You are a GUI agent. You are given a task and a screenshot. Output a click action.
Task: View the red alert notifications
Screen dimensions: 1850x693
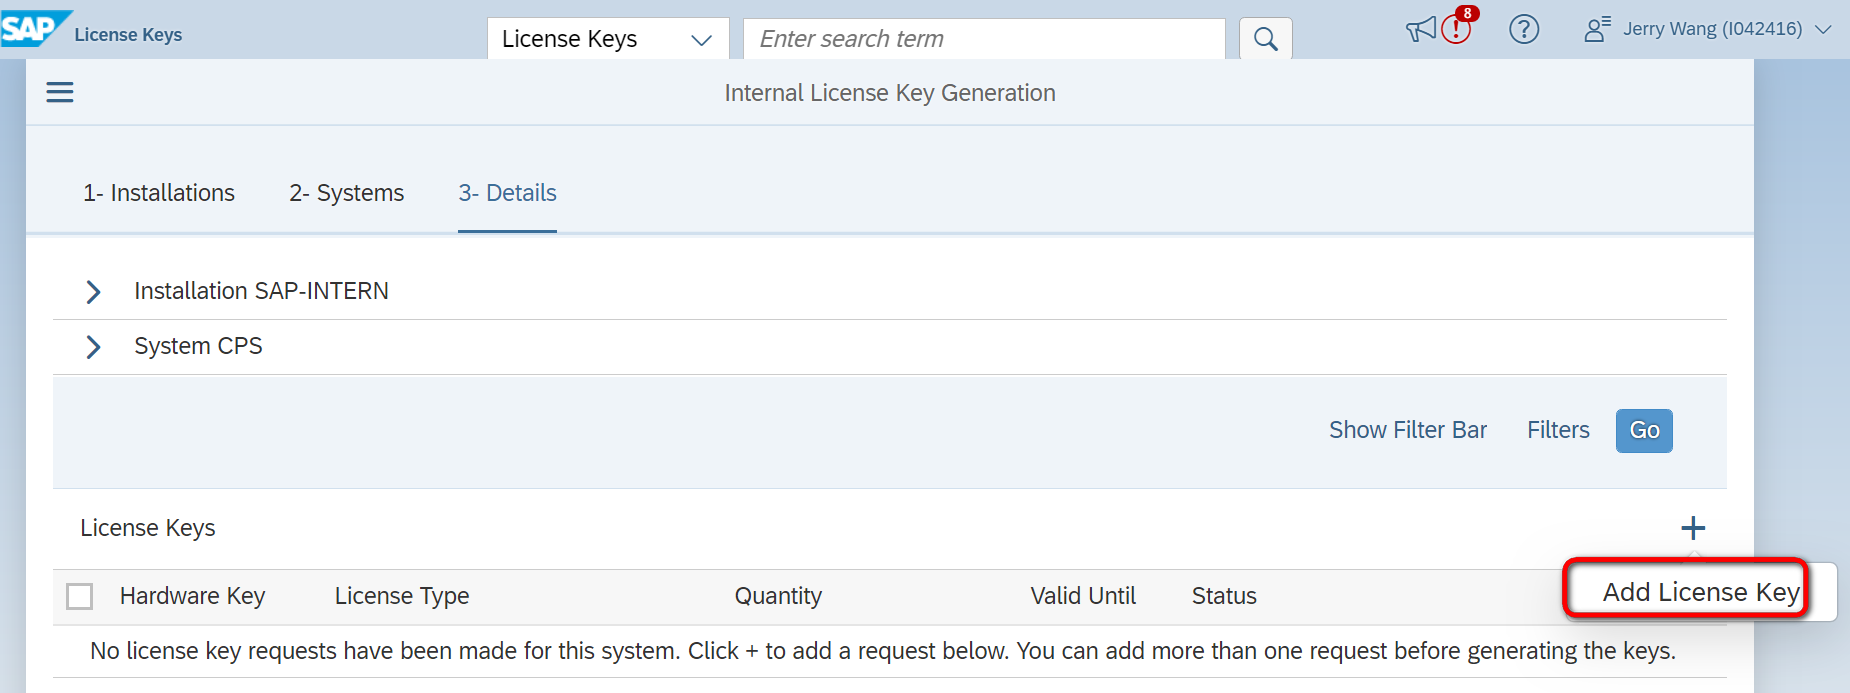click(x=1457, y=29)
